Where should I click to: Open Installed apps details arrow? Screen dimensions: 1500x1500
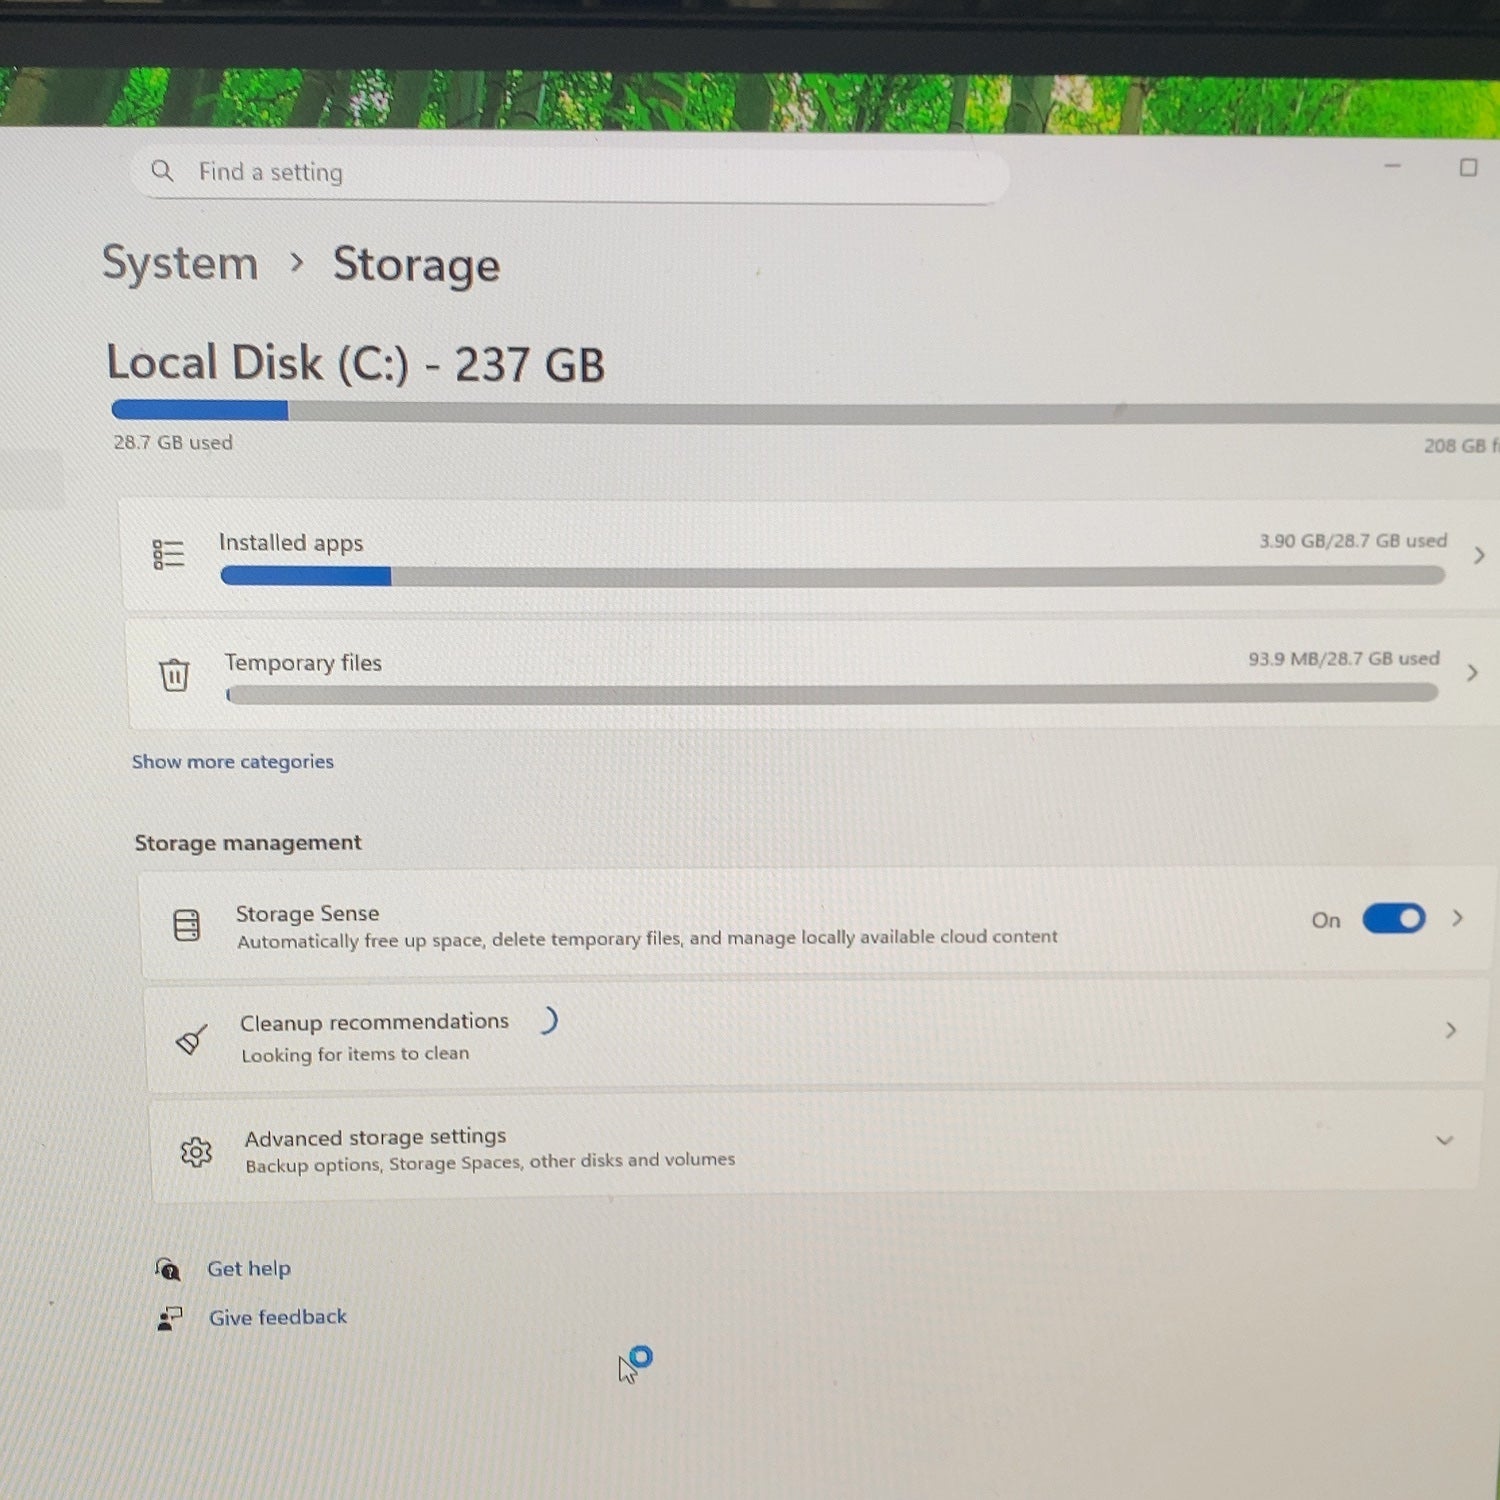click(1479, 555)
